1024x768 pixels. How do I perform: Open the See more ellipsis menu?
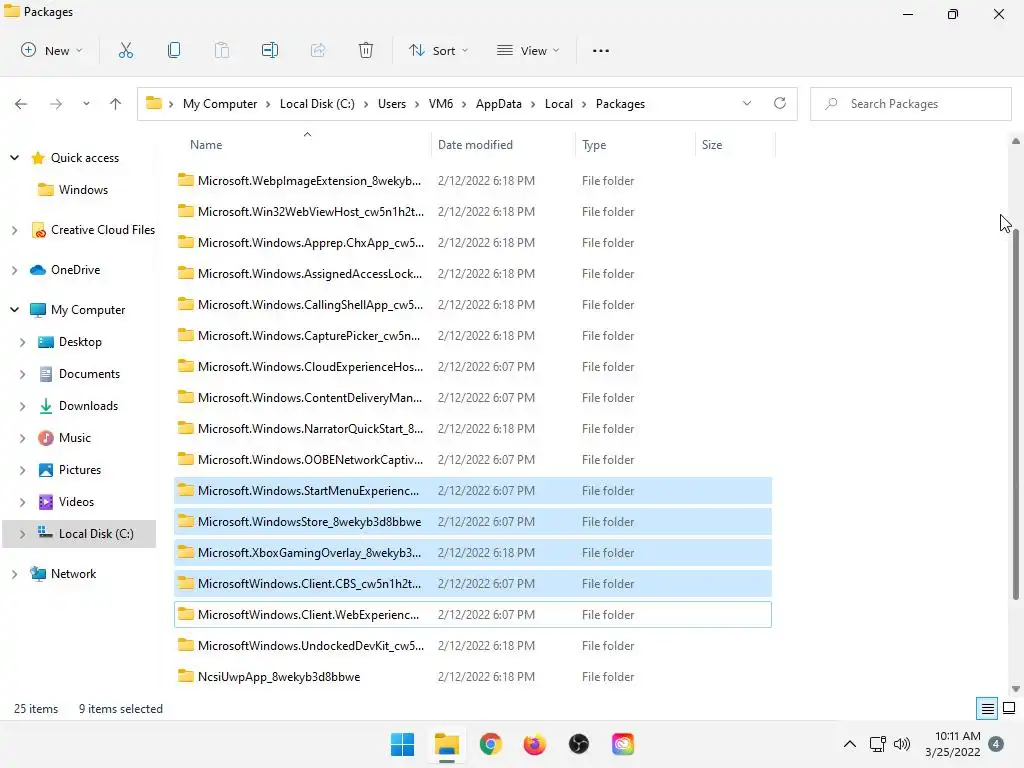click(x=600, y=50)
